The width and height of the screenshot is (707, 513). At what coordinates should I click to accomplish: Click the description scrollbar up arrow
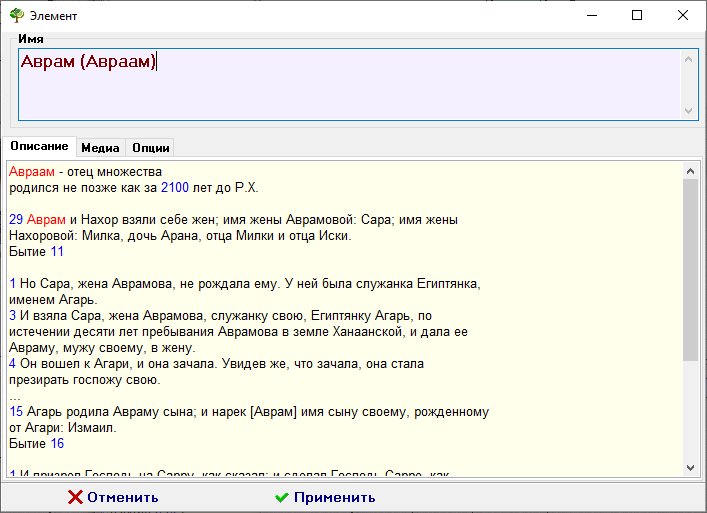coord(690,170)
